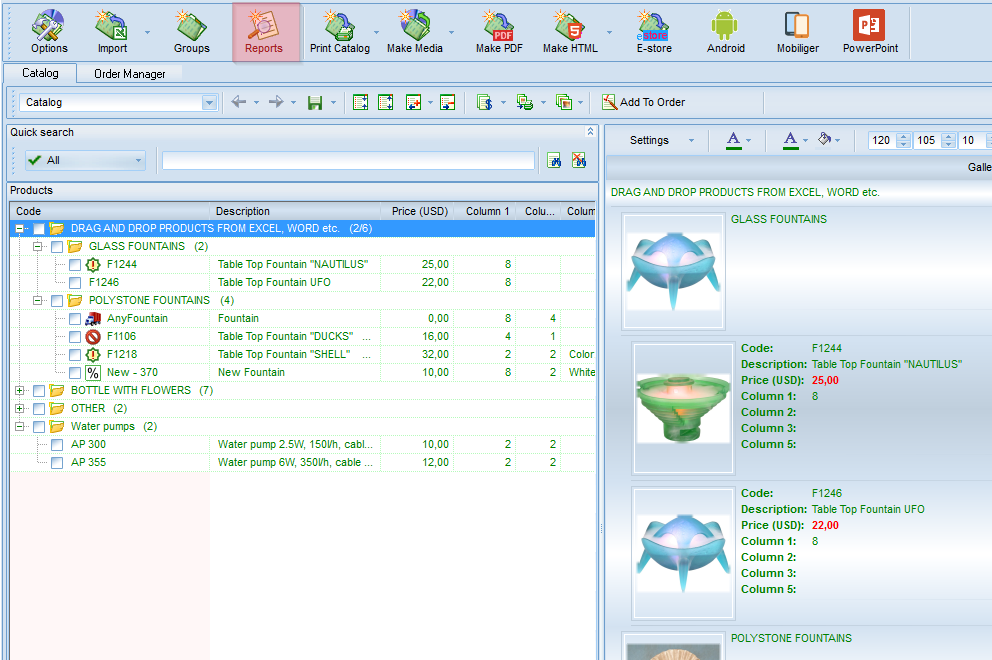
Task: Expand the BOTTLE WITH FLOWERS group
Action: pyautogui.click(x=20, y=391)
